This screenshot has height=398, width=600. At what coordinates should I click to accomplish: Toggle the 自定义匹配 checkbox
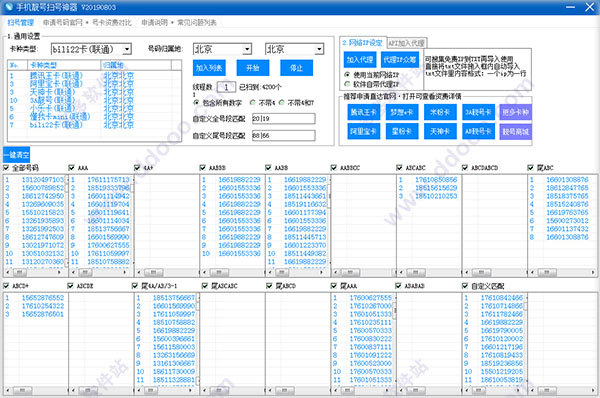tap(465, 286)
